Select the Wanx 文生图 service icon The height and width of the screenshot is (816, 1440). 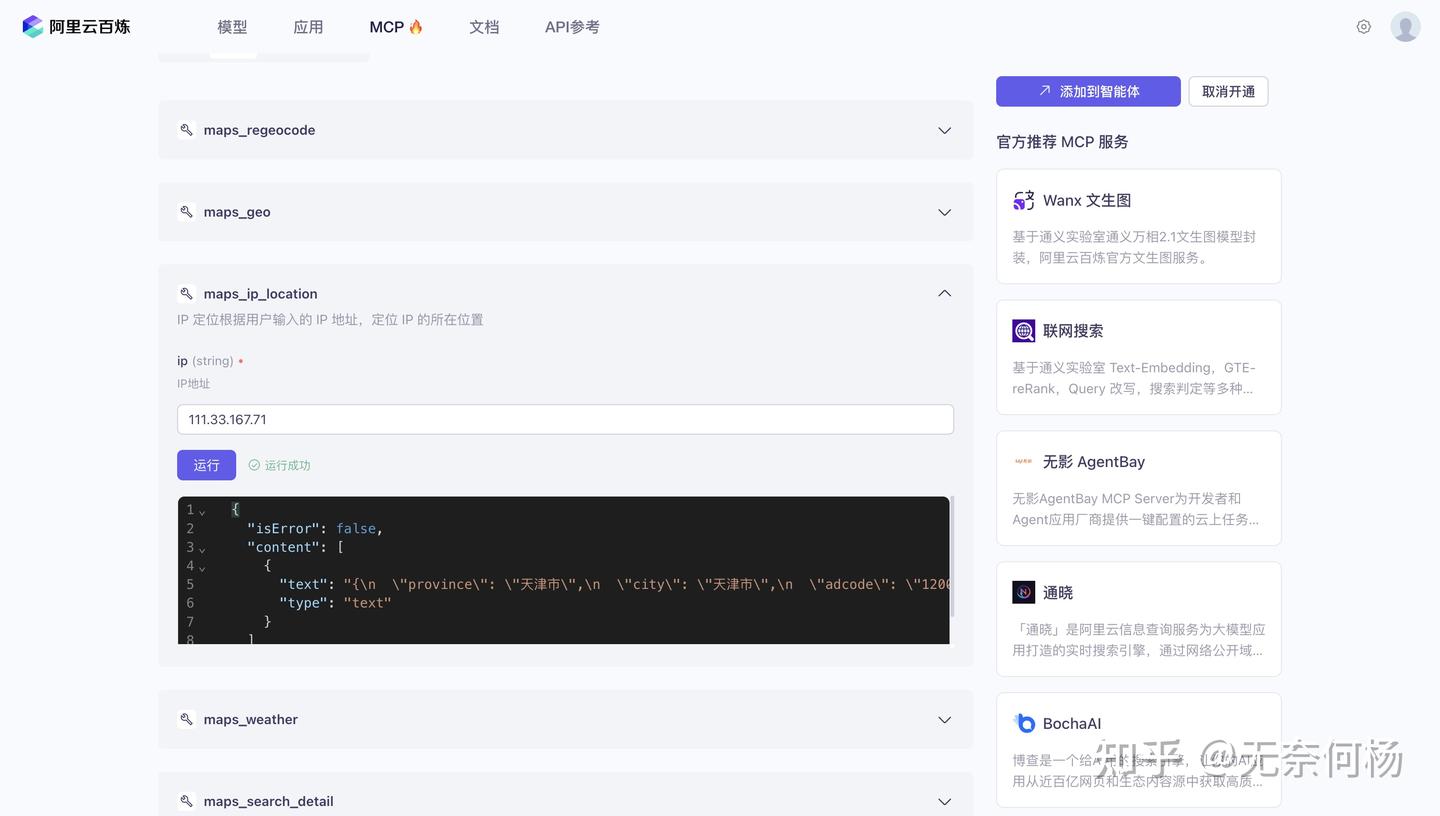1023,200
